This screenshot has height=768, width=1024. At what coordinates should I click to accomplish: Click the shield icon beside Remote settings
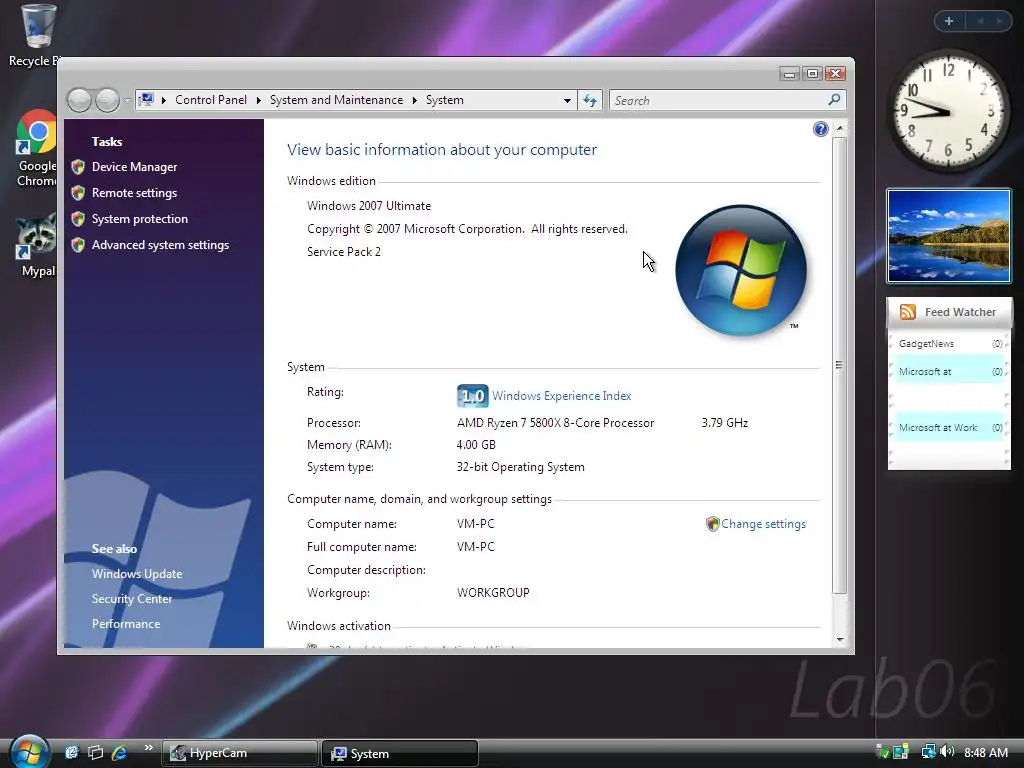point(78,193)
